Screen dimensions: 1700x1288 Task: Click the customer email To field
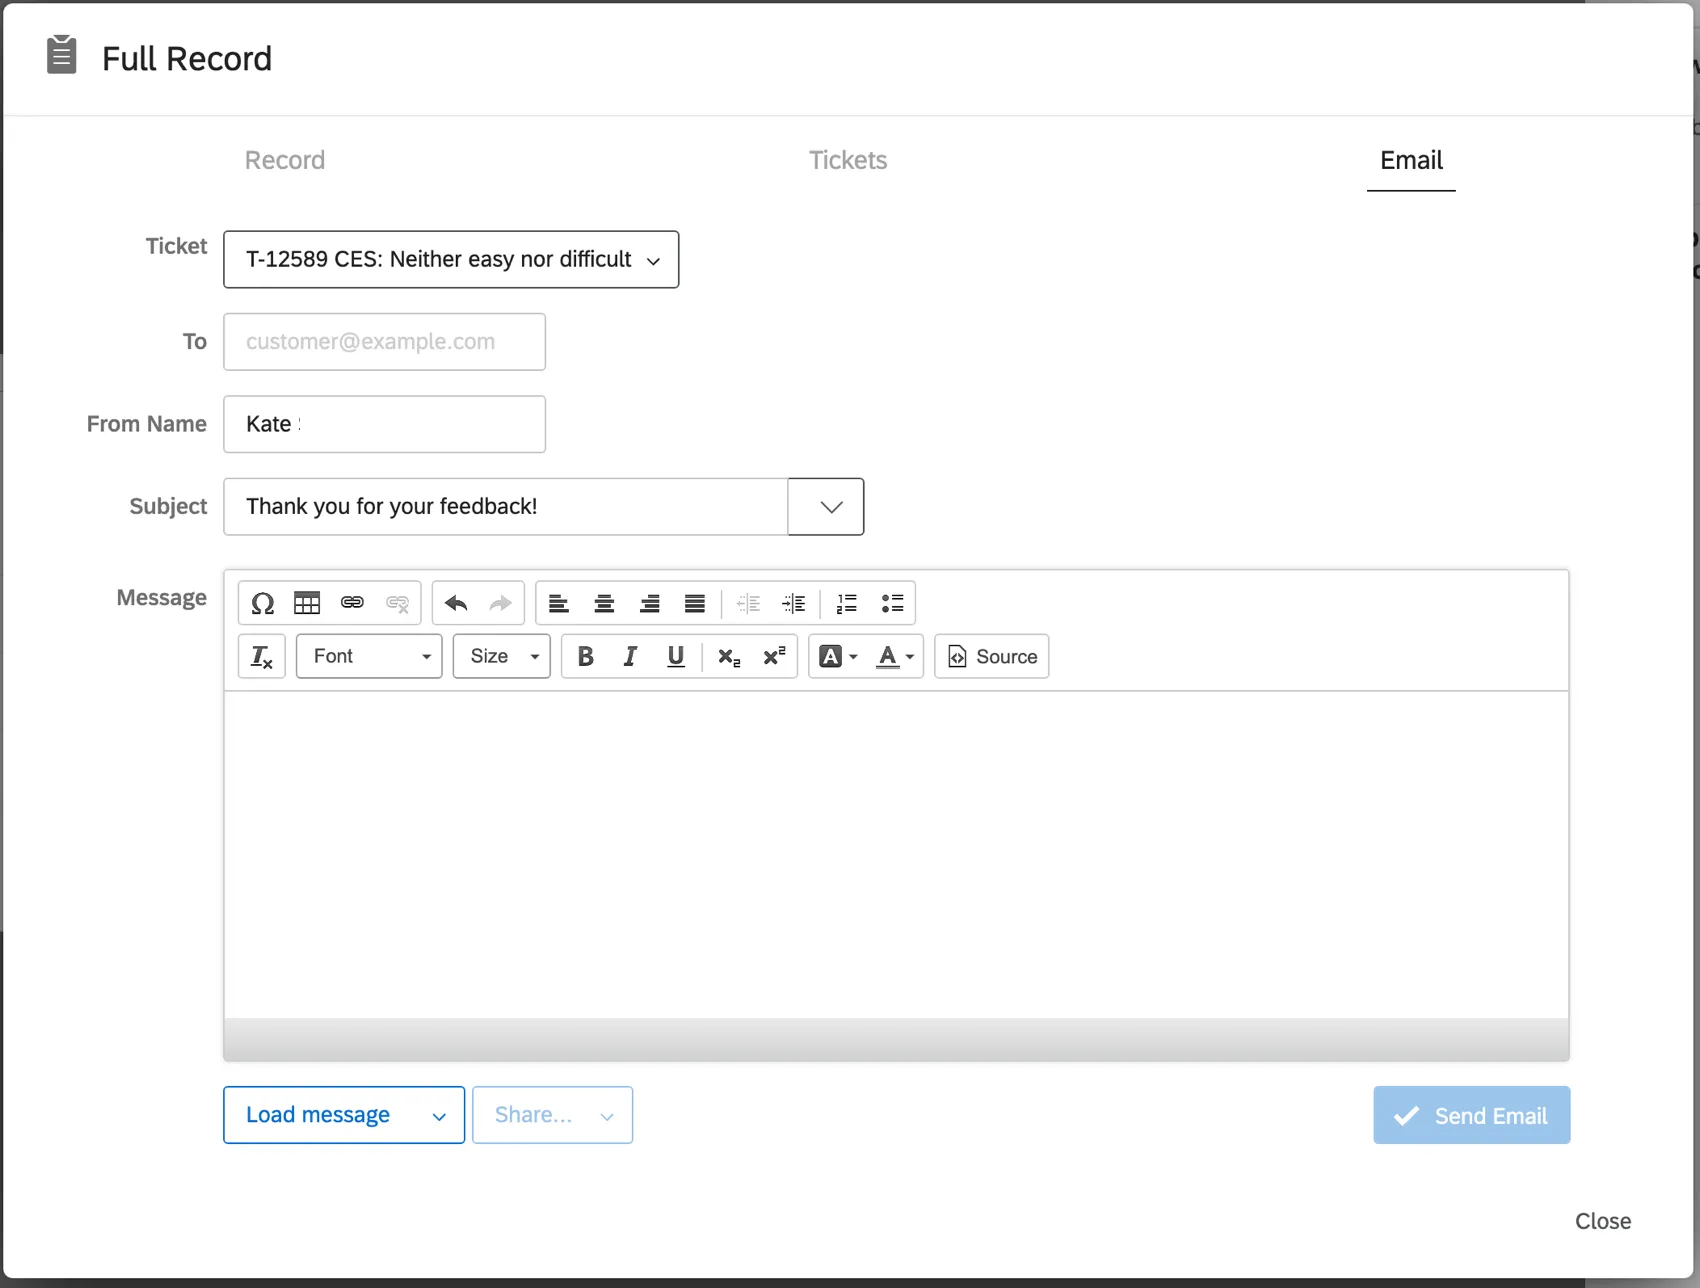(x=384, y=341)
